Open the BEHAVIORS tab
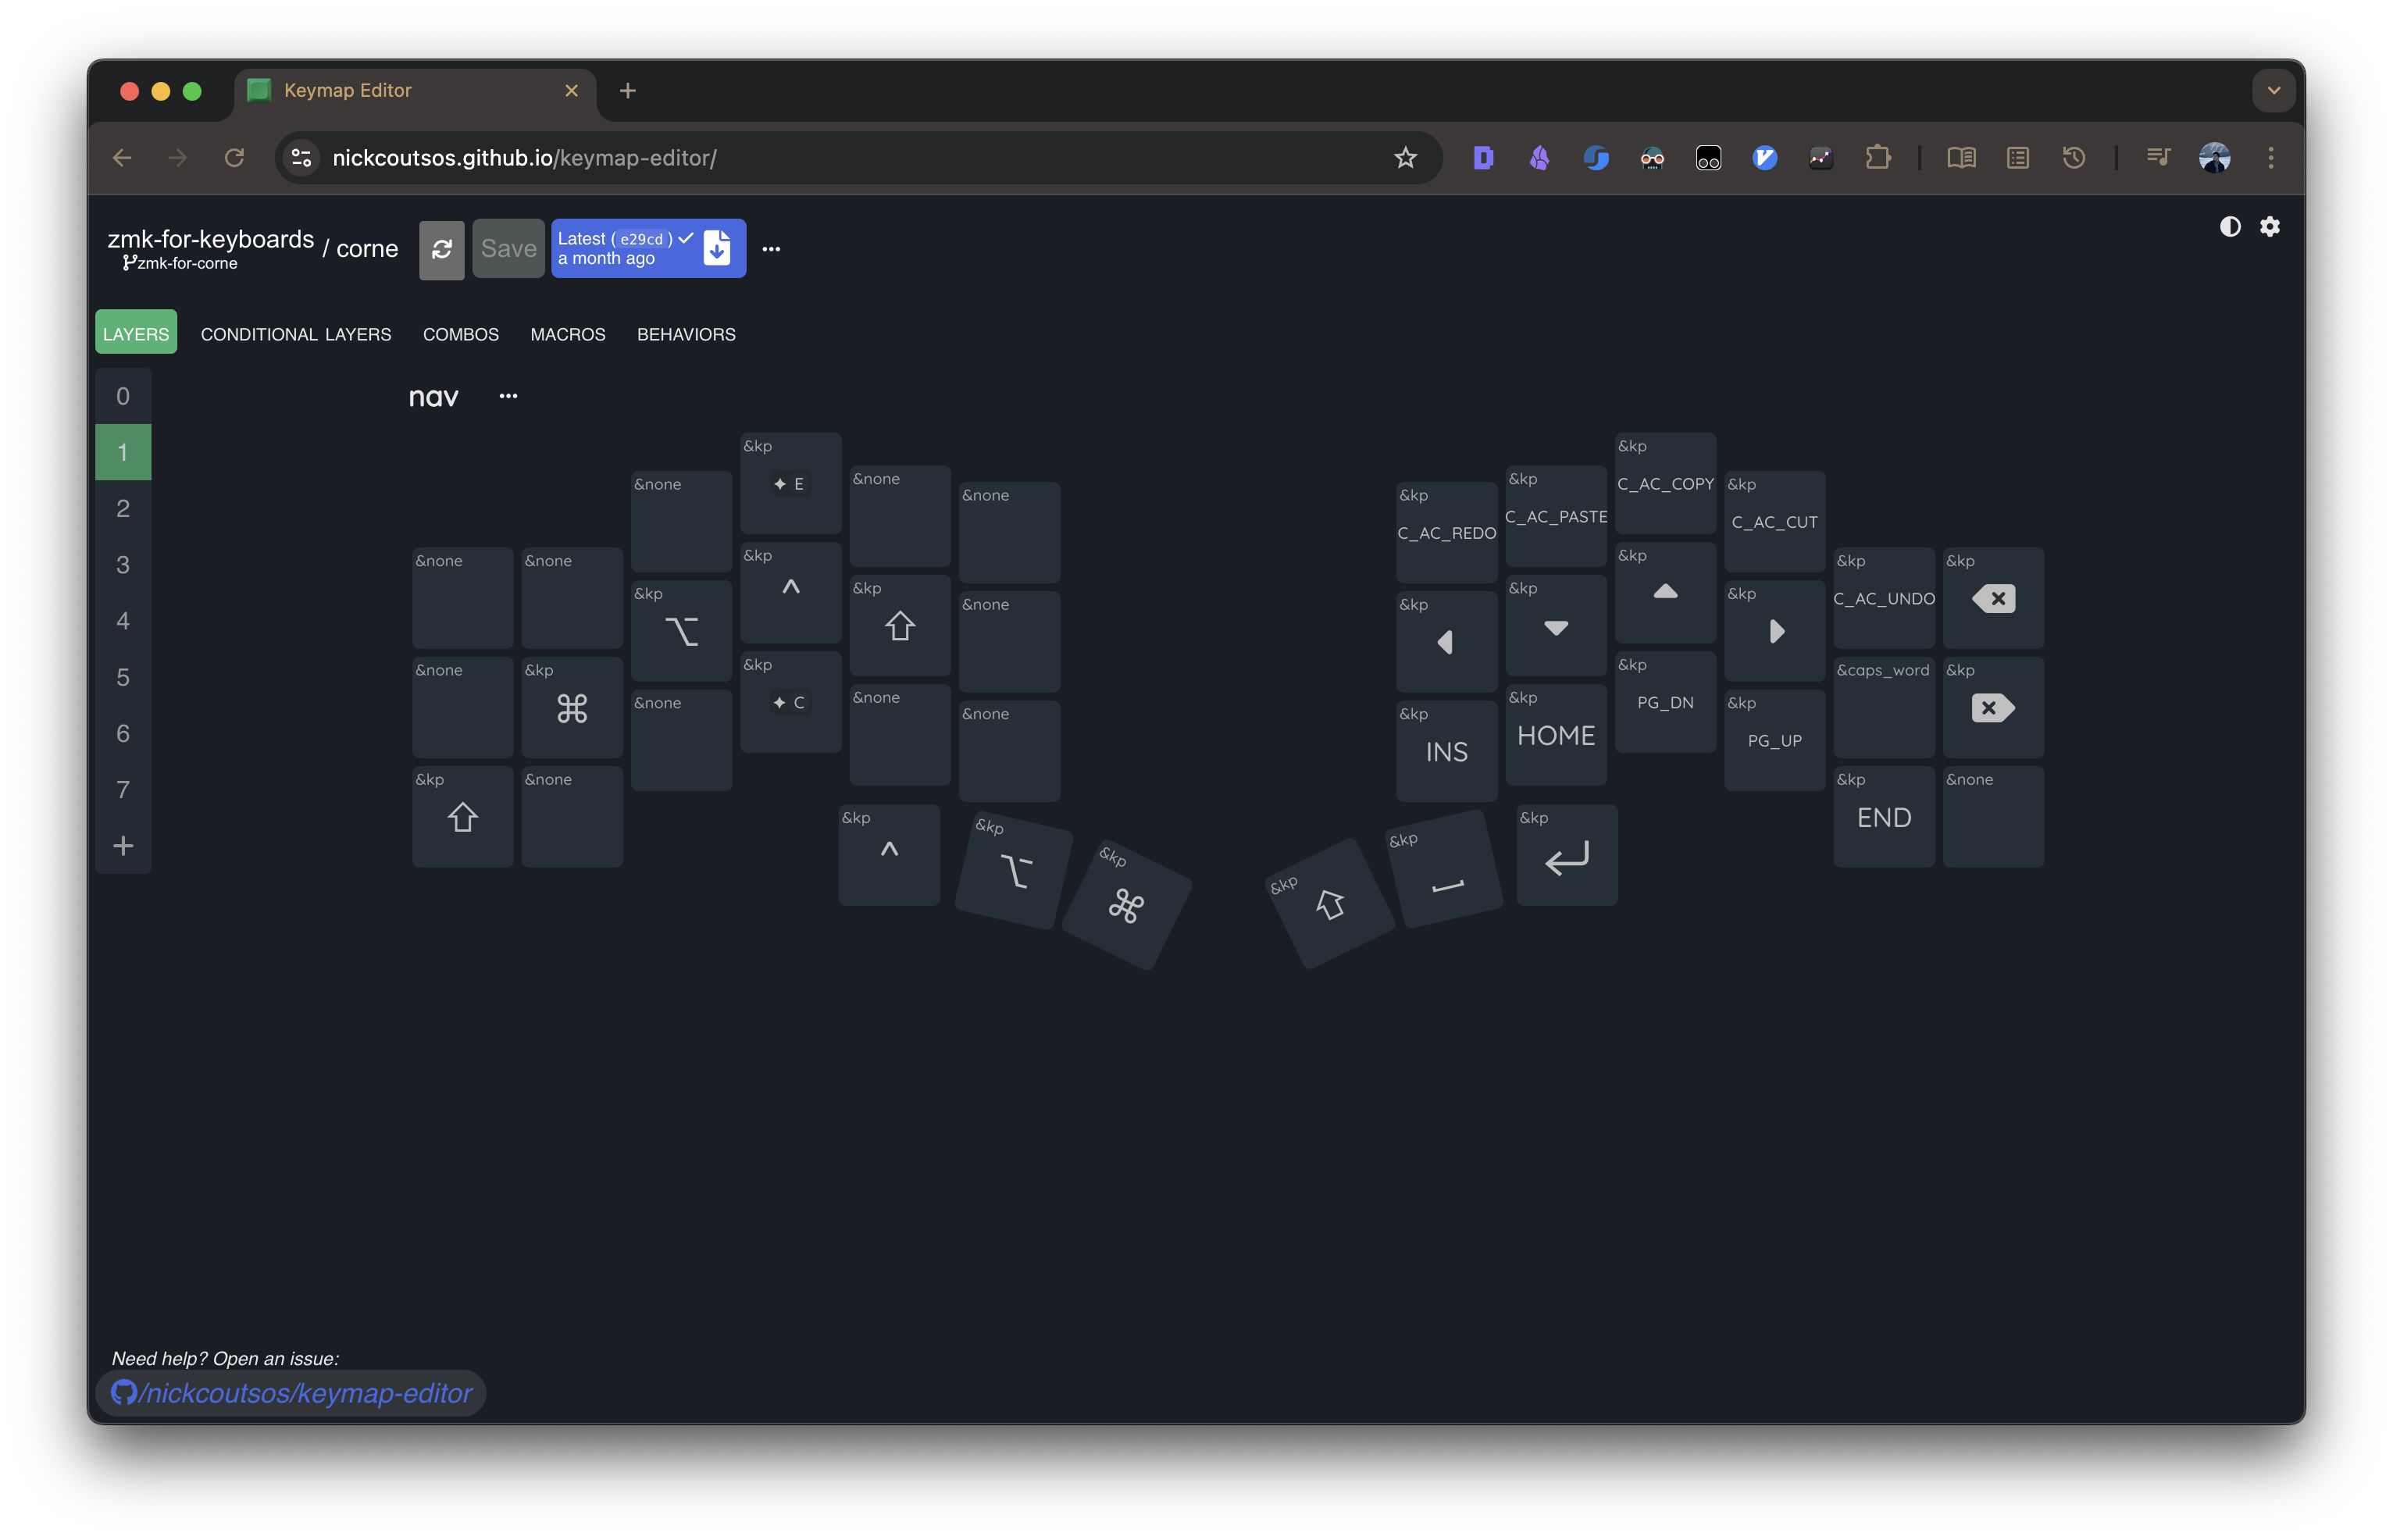 click(x=686, y=334)
